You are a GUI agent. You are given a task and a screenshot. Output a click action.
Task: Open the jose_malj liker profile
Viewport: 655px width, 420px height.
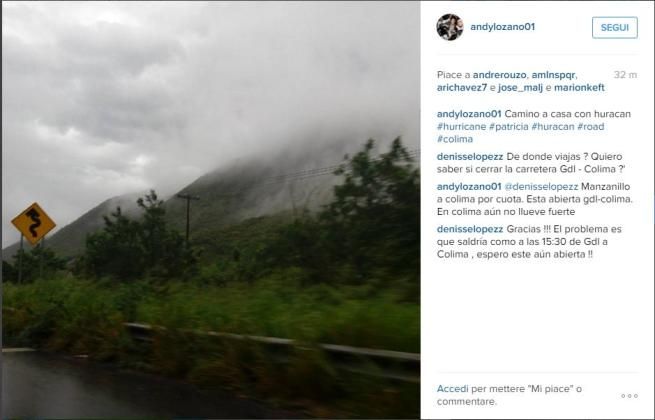520,88
